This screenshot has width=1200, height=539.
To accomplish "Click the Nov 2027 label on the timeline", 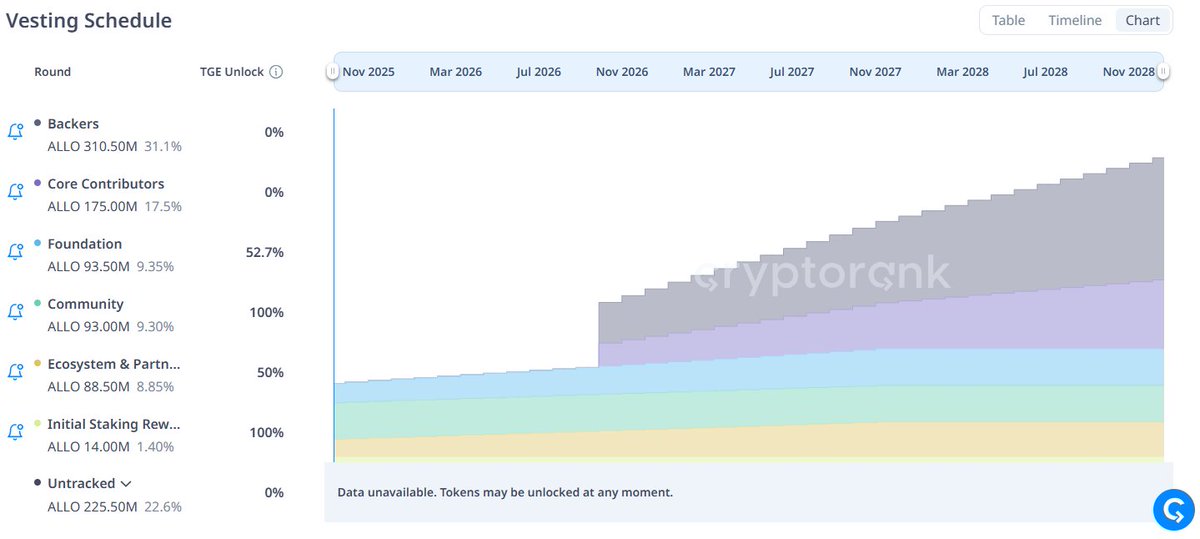I will 875,72.
